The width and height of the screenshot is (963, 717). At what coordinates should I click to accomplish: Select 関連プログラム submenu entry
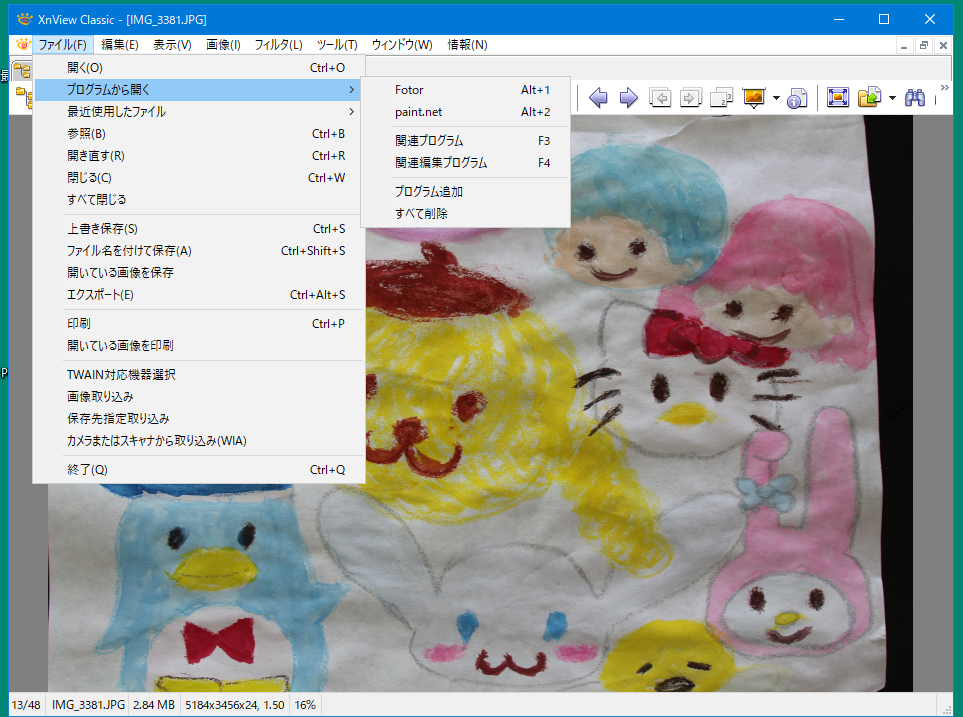pyautogui.click(x=466, y=141)
